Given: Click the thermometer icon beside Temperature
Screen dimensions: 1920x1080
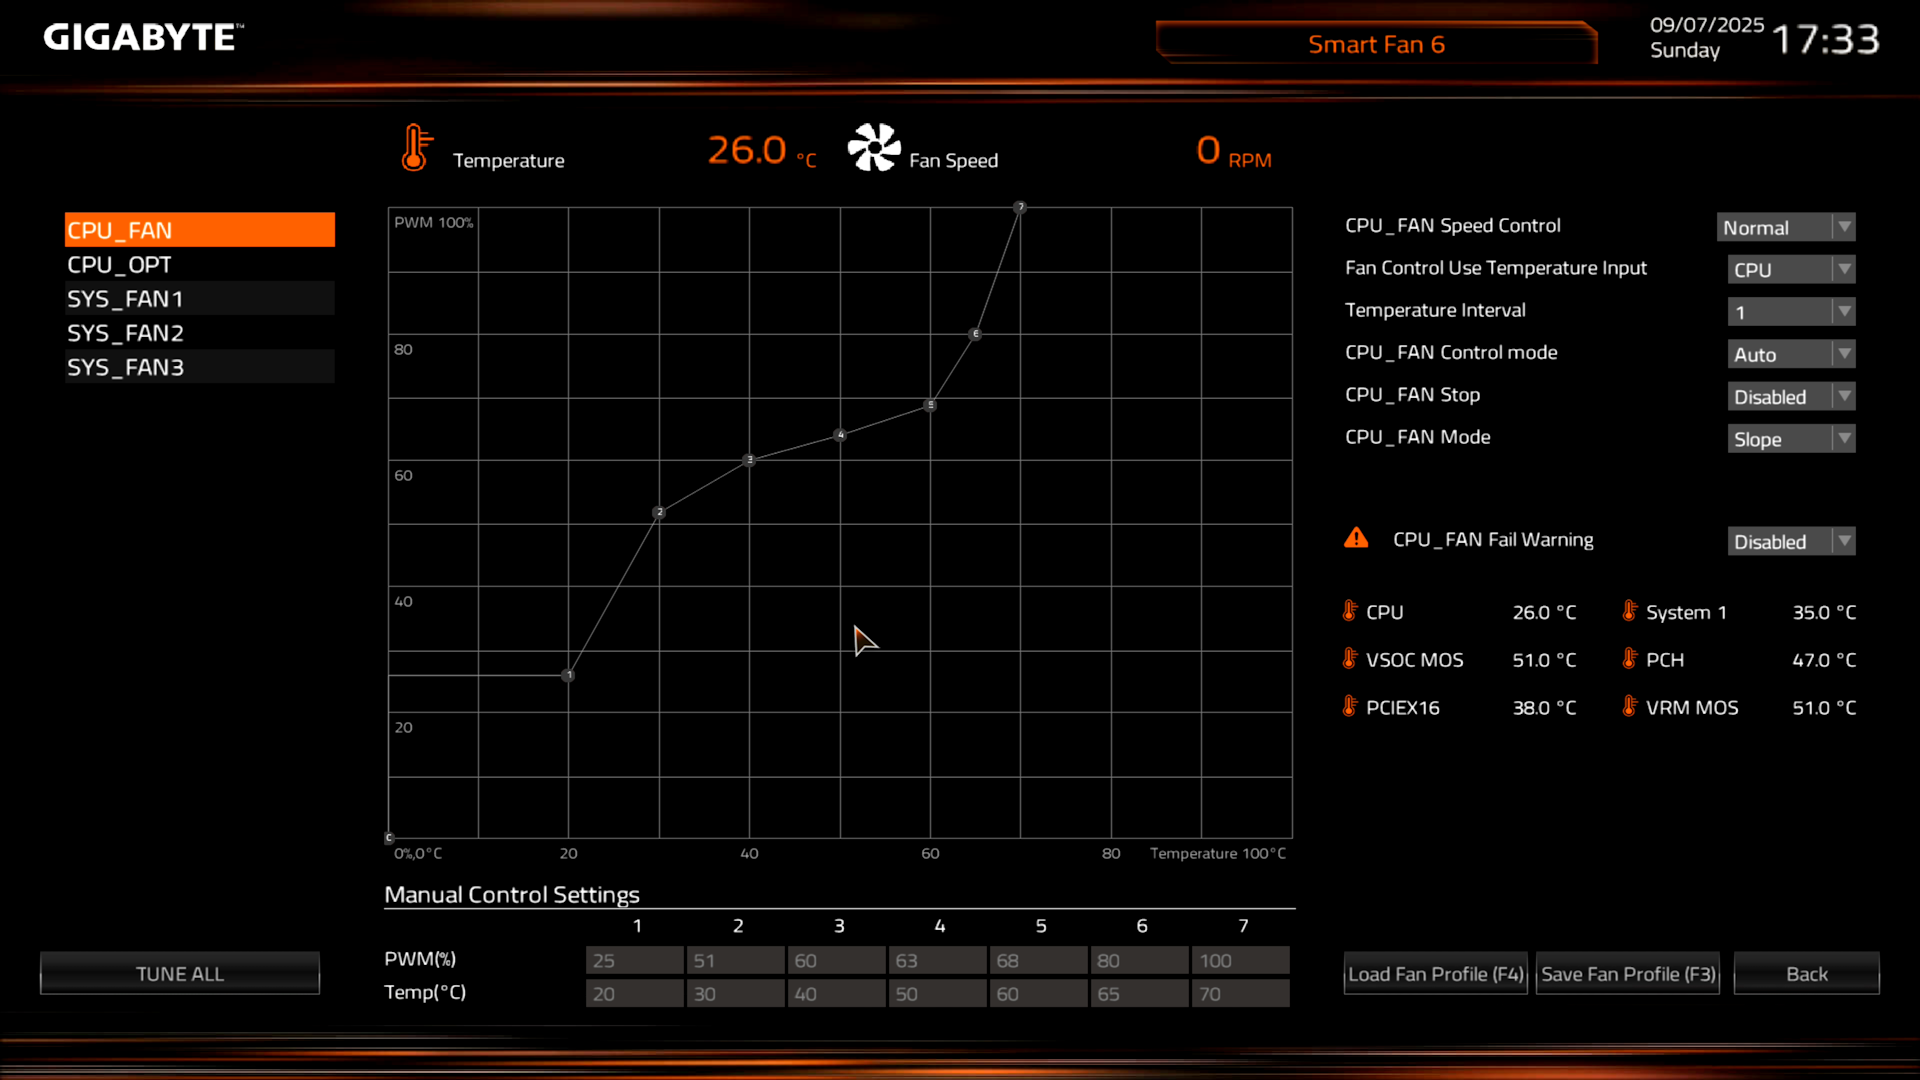Looking at the screenshot, I should point(415,148).
